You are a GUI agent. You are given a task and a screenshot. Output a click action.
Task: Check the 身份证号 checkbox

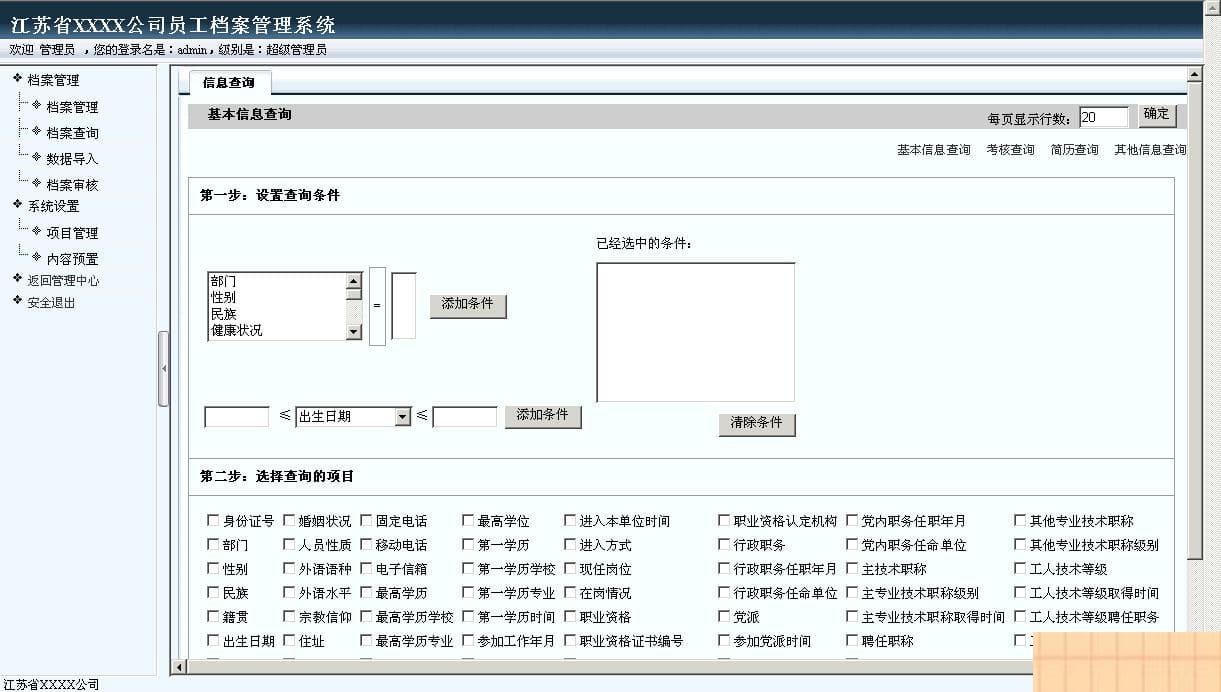tap(212, 520)
